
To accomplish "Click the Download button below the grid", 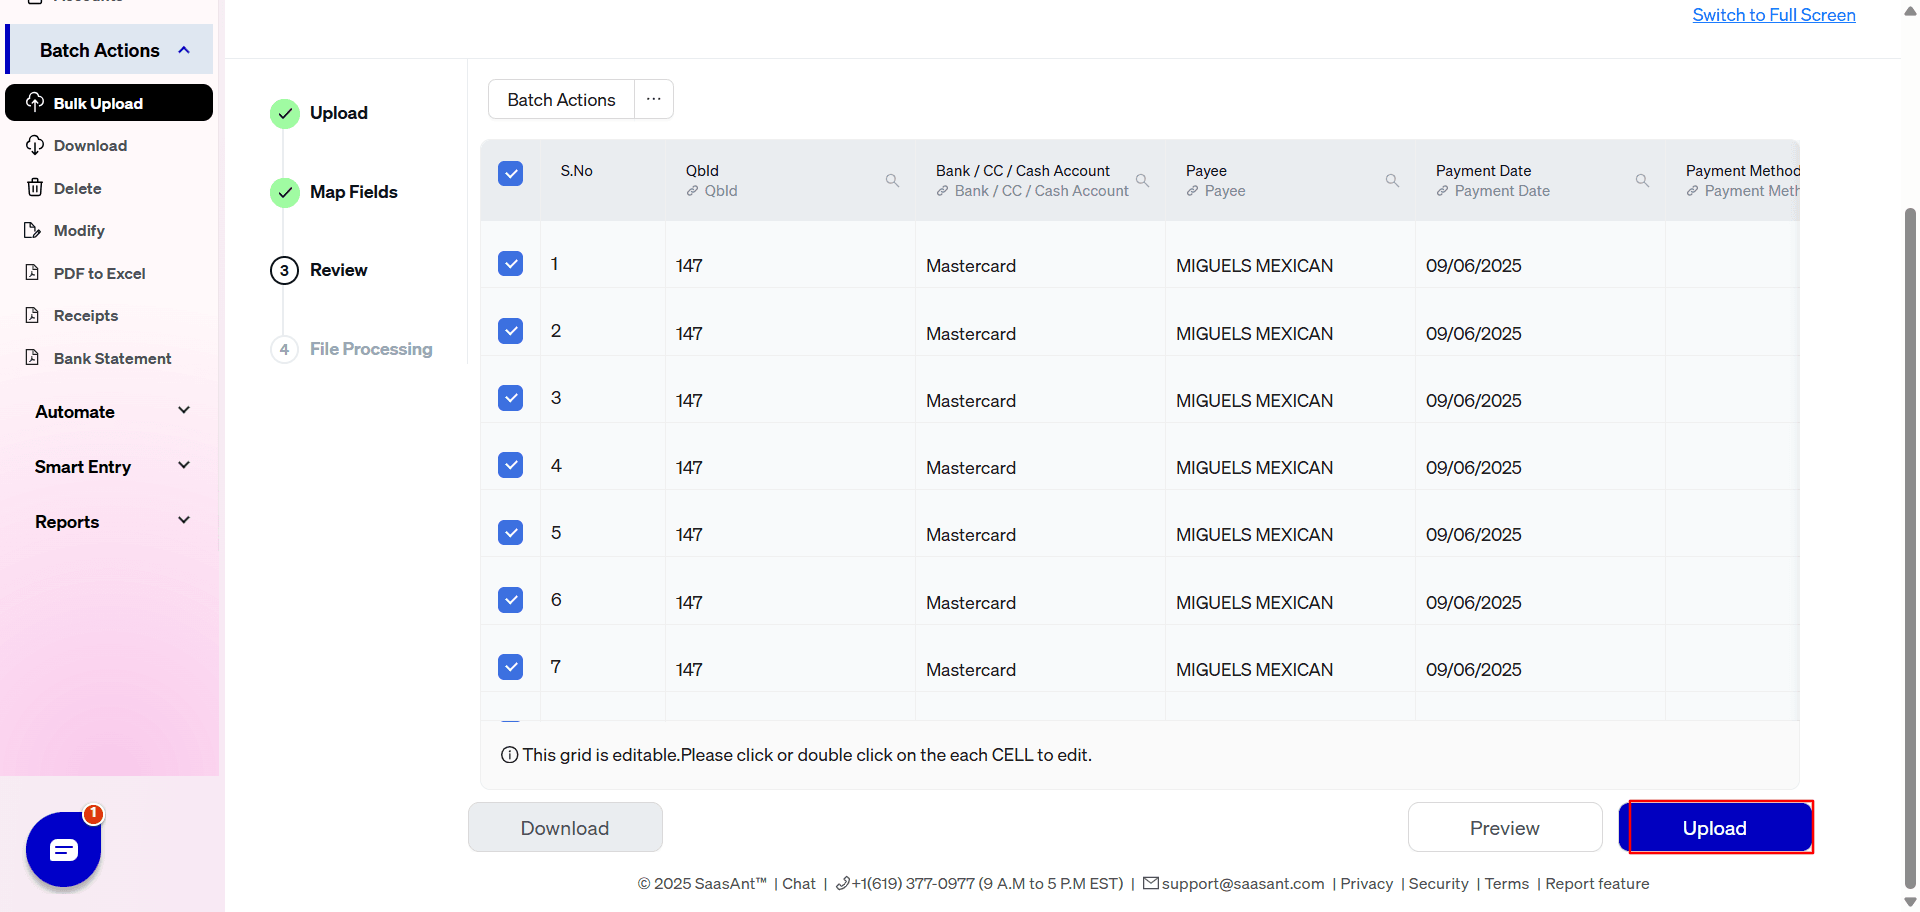I will pyautogui.click(x=565, y=828).
